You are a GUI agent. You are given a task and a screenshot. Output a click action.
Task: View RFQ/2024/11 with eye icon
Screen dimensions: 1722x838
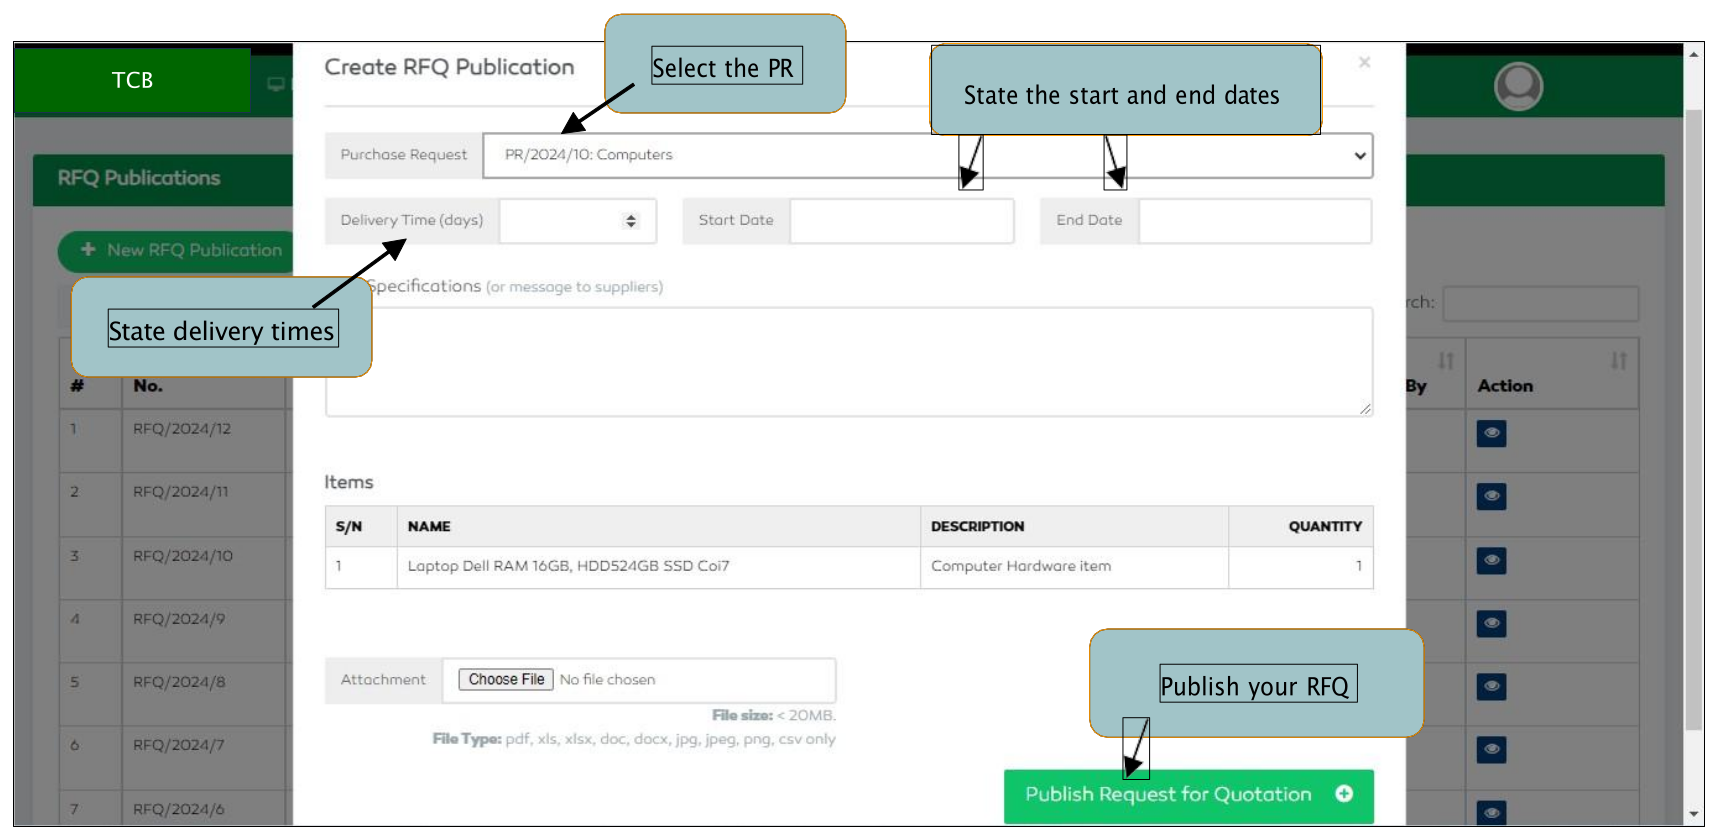click(1491, 496)
